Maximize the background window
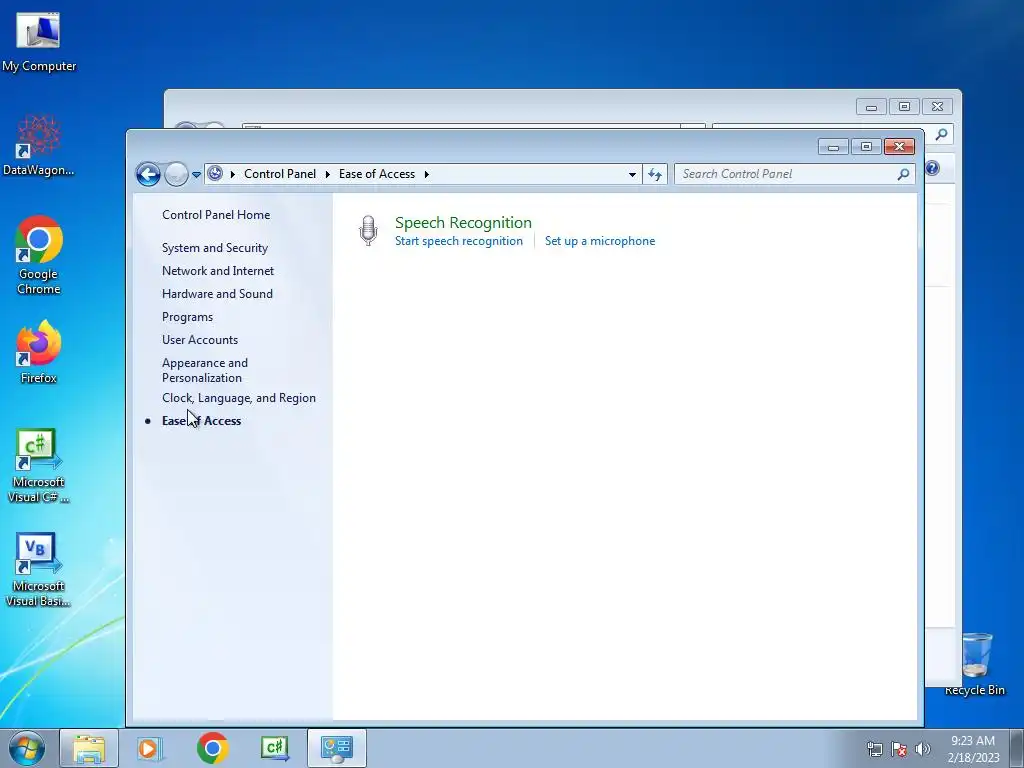The height and width of the screenshot is (768, 1024). 904,106
